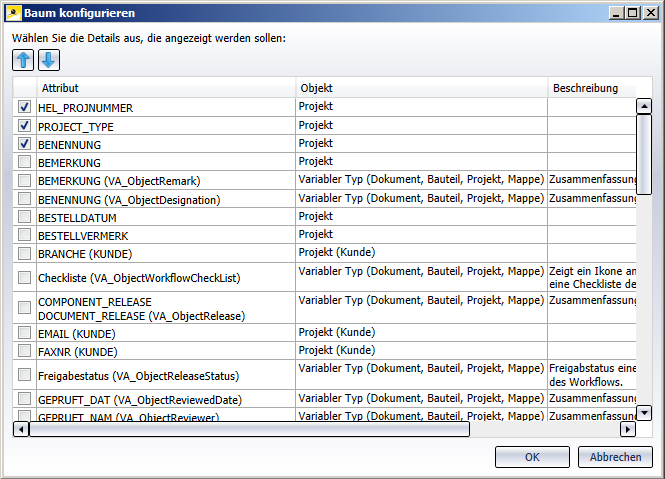Click horizontal scrollbar right arrow
This screenshot has height=479, width=665.
point(628,429)
